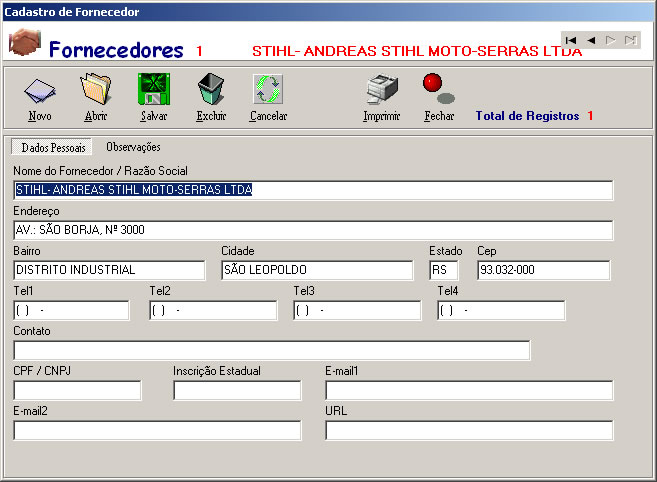
Task: Click the Abrir button label
Action: coord(96,116)
